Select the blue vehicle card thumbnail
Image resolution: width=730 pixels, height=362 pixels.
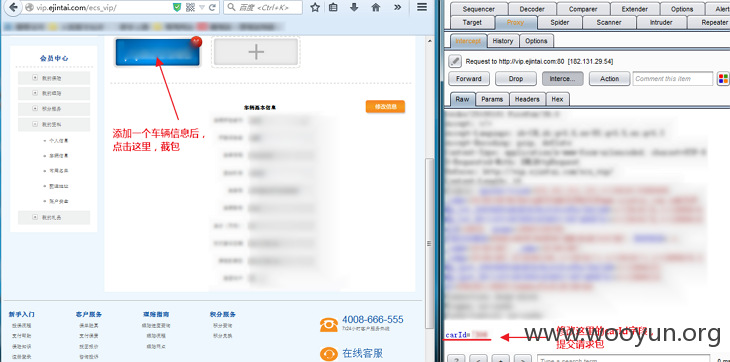click(x=157, y=52)
